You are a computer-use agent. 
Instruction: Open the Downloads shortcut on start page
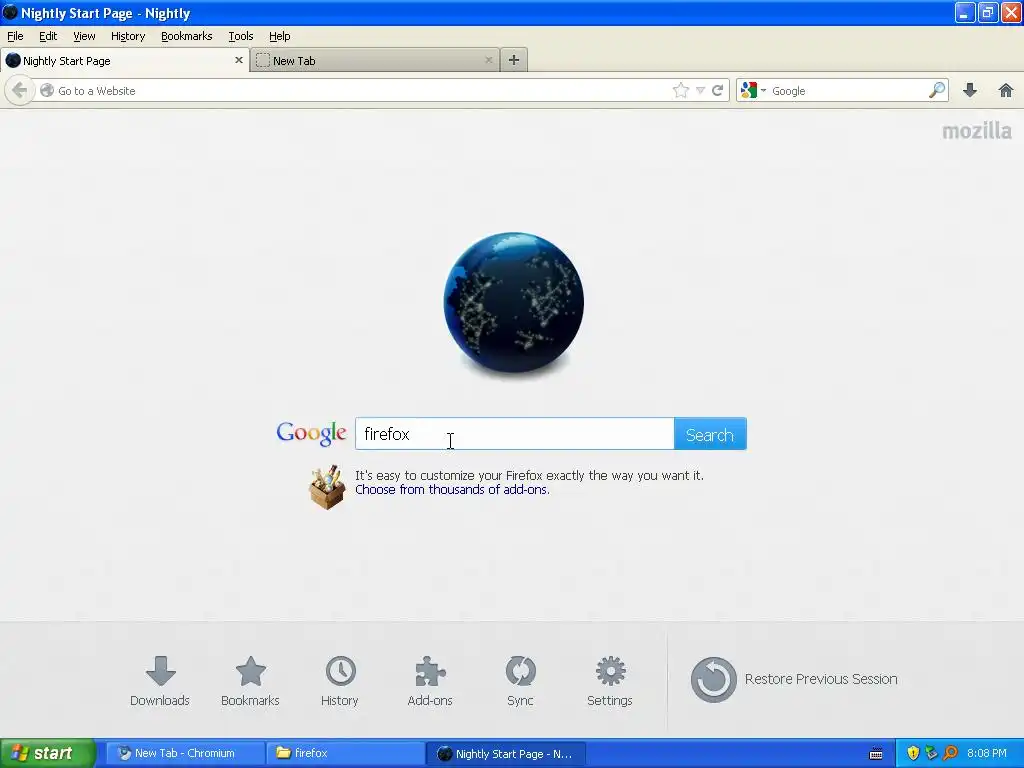[x=160, y=681]
